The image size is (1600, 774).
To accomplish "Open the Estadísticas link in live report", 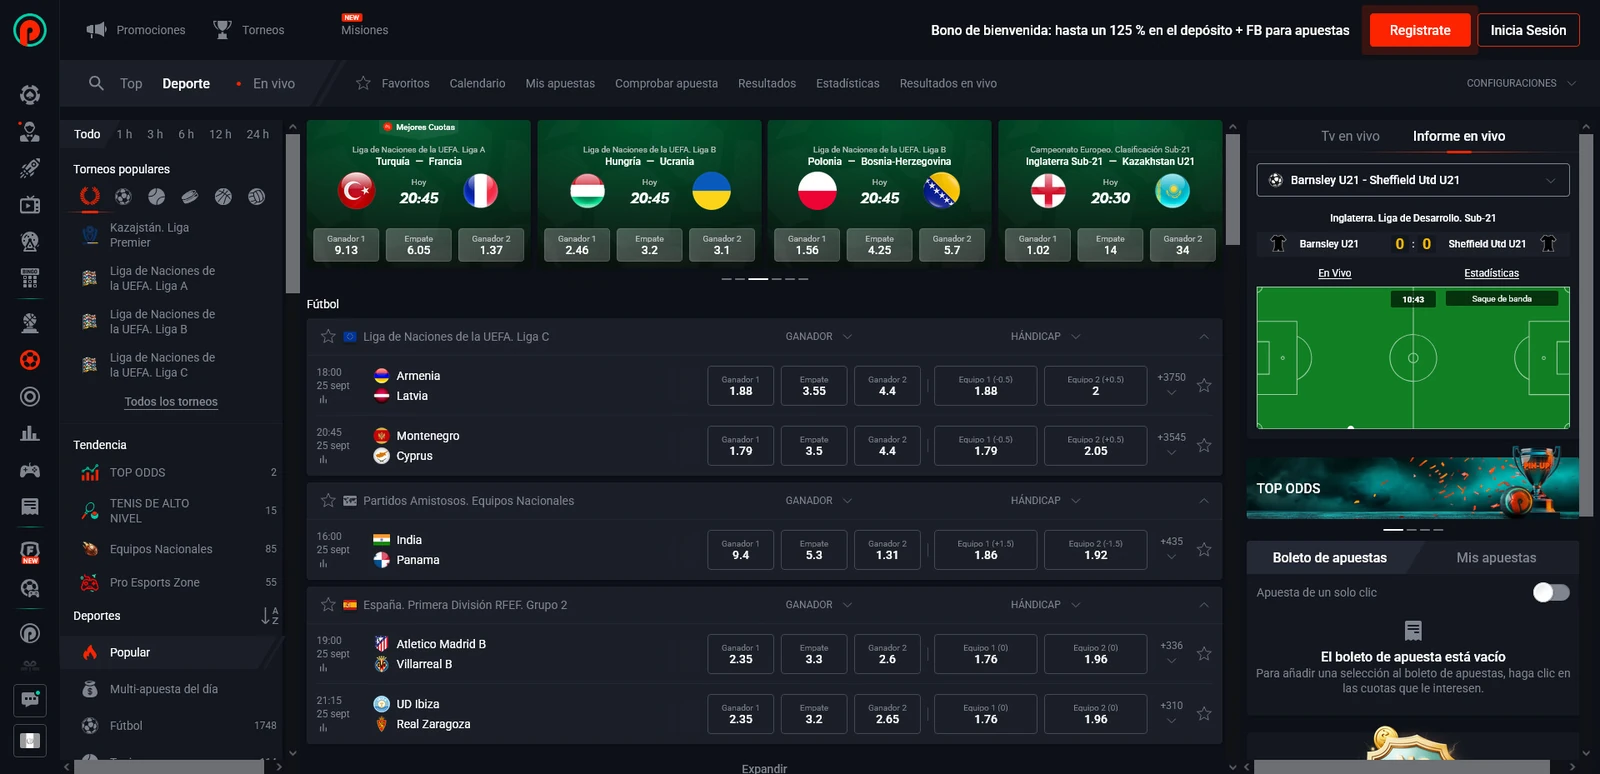I will point(1491,273).
